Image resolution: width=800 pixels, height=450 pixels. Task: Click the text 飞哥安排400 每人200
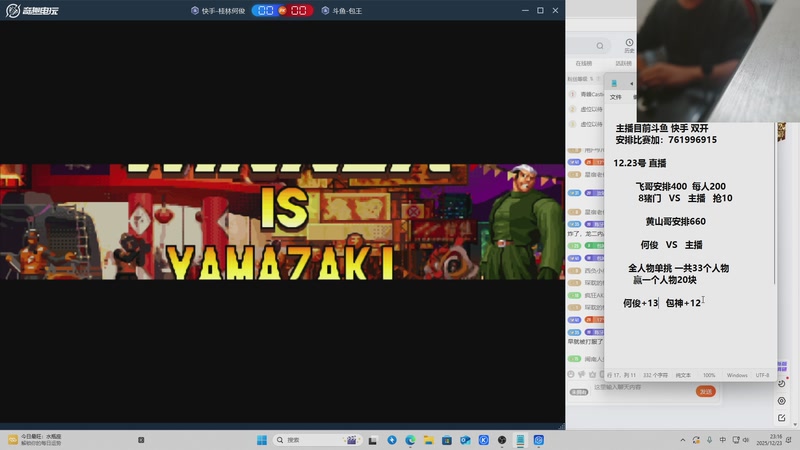click(x=681, y=186)
